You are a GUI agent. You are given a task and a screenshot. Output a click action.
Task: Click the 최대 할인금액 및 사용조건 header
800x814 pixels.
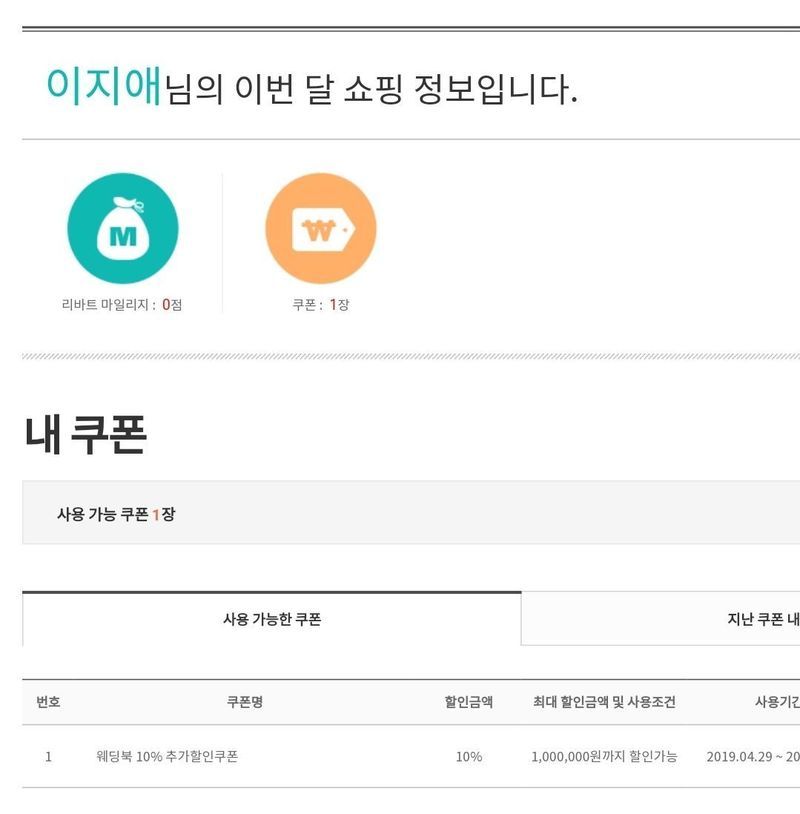(x=604, y=702)
